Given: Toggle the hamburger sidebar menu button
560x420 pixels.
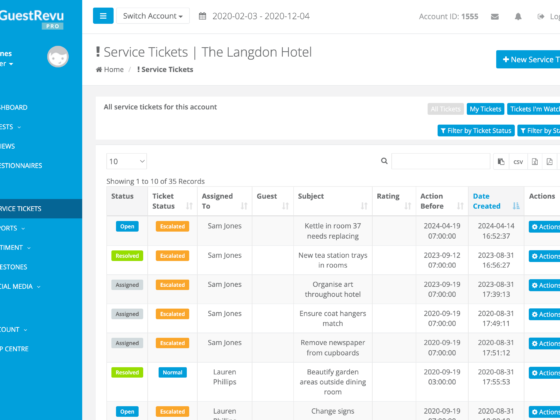Looking at the screenshot, I should tap(103, 16).
